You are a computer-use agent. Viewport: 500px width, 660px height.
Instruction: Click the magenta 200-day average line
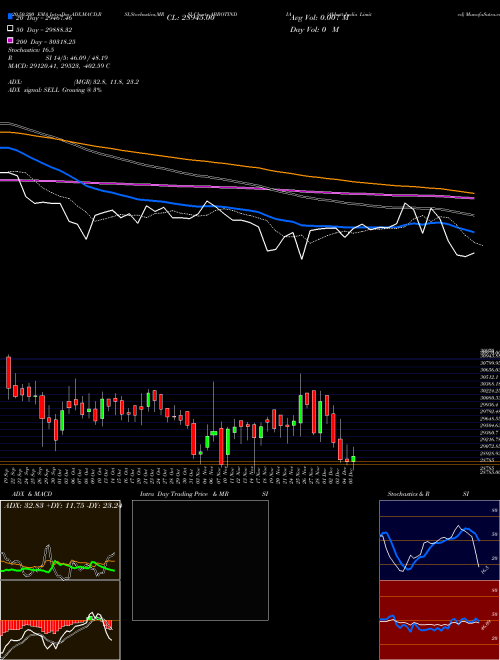[236, 188]
